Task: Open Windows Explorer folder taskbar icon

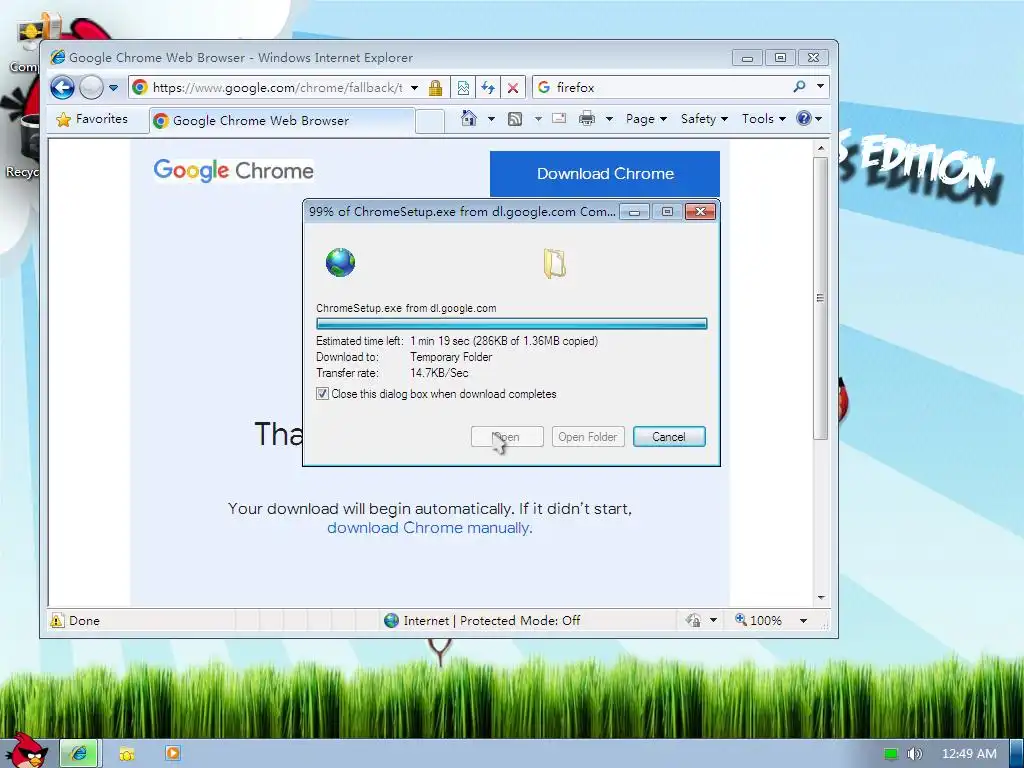Action: (127, 754)
